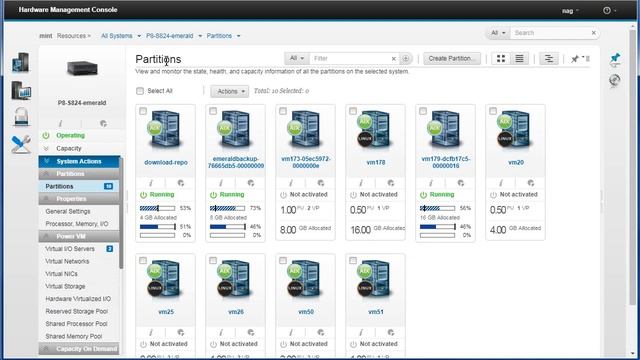
Task: Open Virtual I/O Servers
Action: coord(70,249)
